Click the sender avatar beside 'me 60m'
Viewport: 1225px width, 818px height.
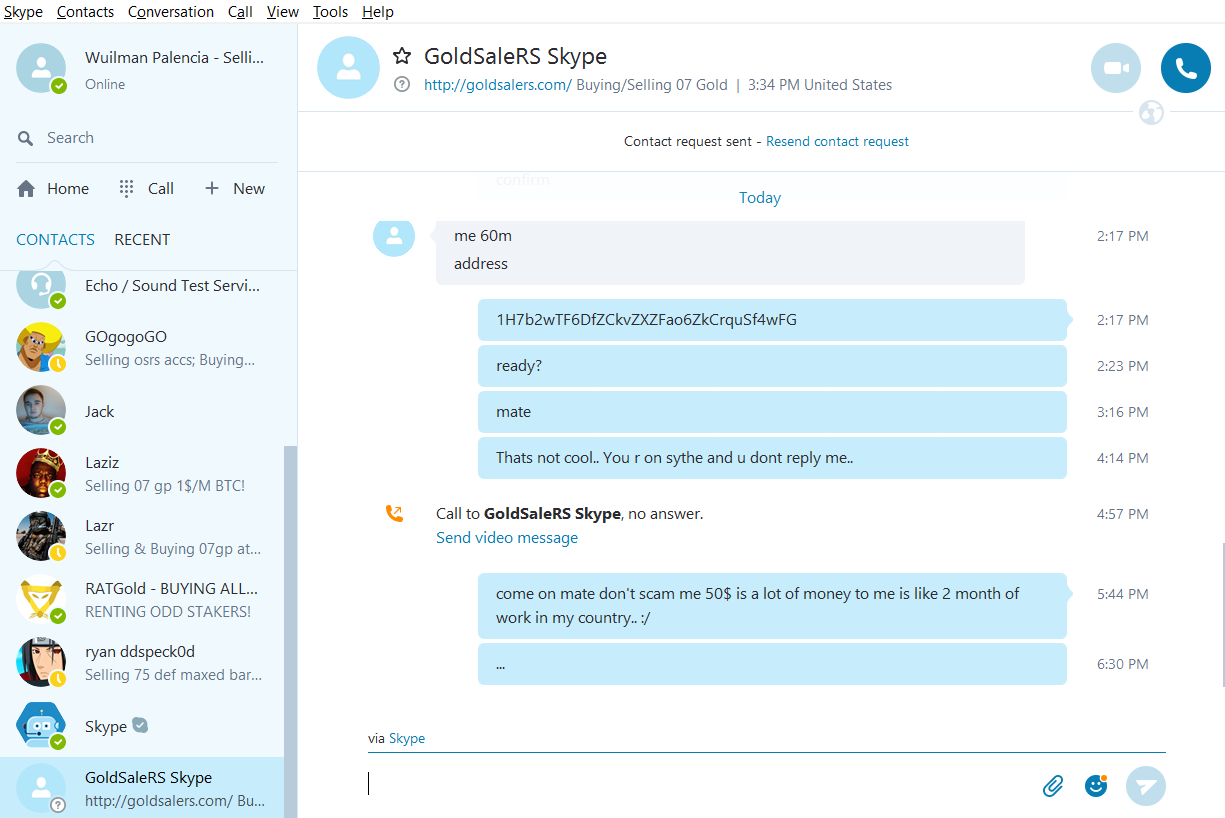coord(394,238)
